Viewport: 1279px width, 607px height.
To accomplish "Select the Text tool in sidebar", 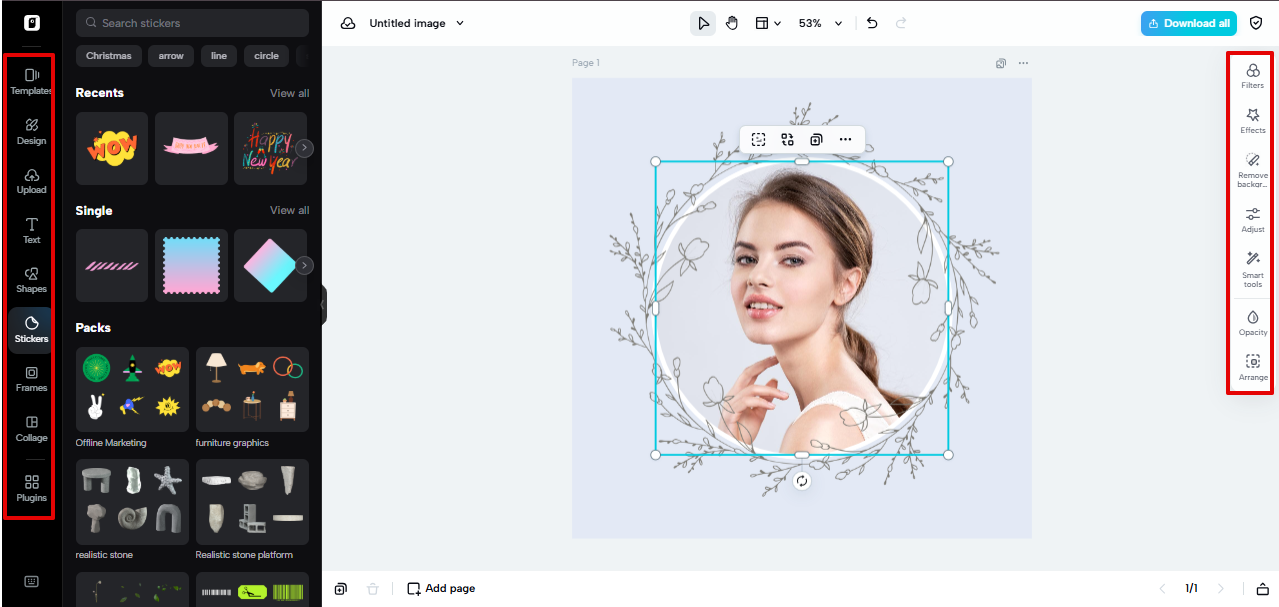I will click(x=31, y=231).
